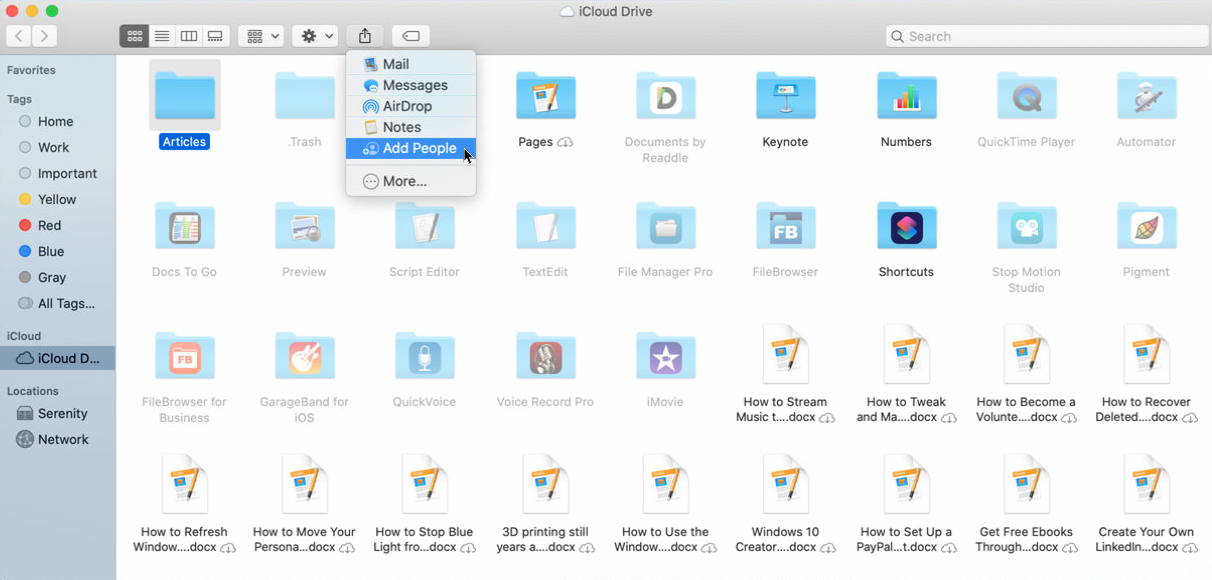Select How to Set Up a PayPal docx
This screenshot has width=1212, height=580.
[x=906, y=484]
